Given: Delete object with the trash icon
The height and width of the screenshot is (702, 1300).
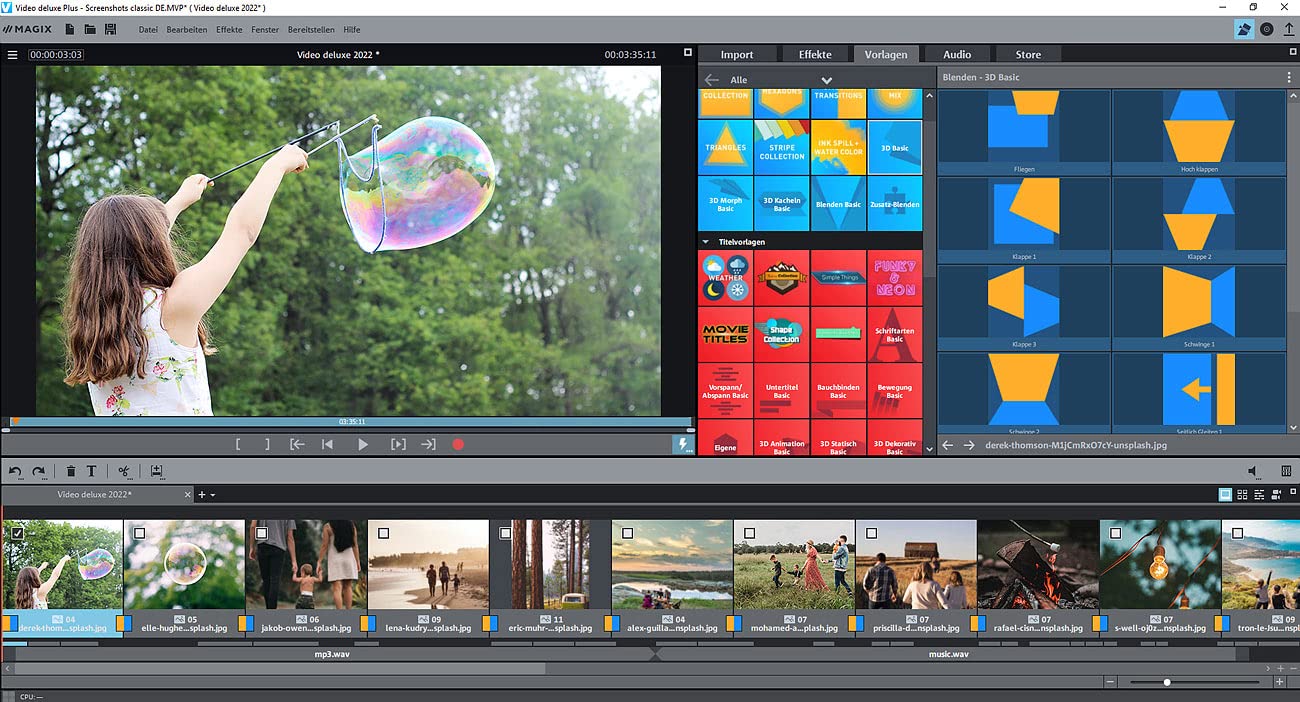Looking at the screenshot, I should (x=71, y=471).
